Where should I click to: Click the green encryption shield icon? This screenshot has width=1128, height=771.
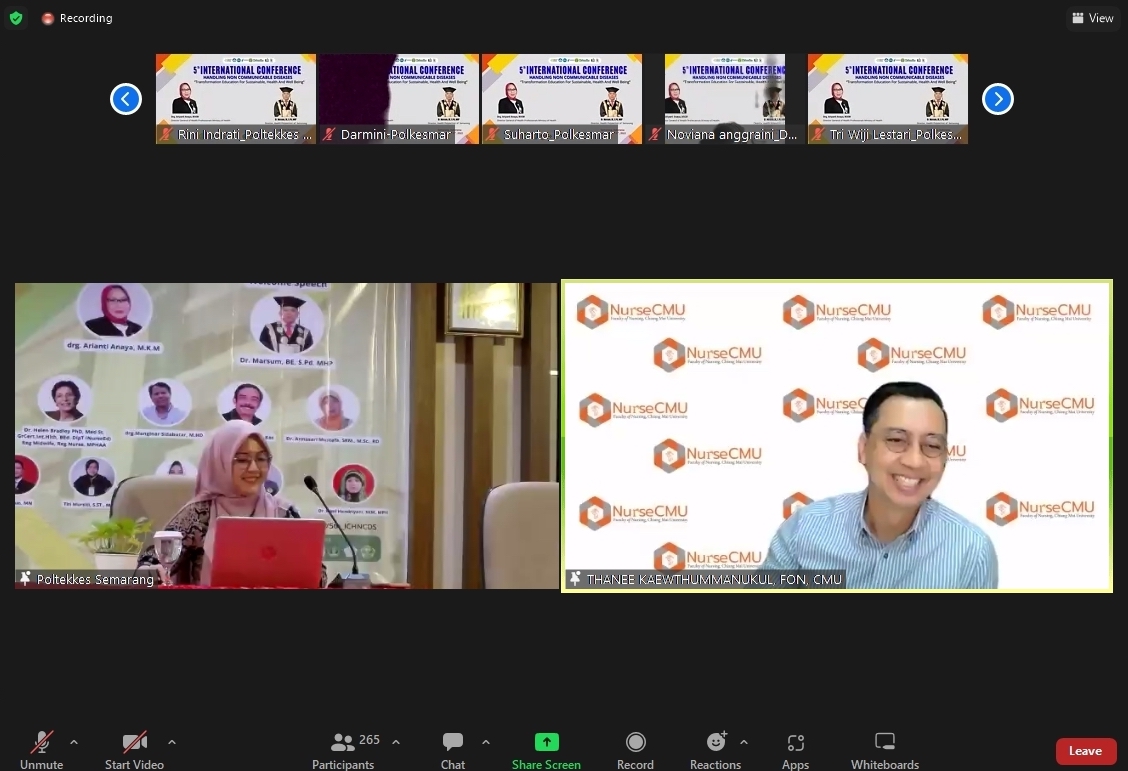[16, 18]
